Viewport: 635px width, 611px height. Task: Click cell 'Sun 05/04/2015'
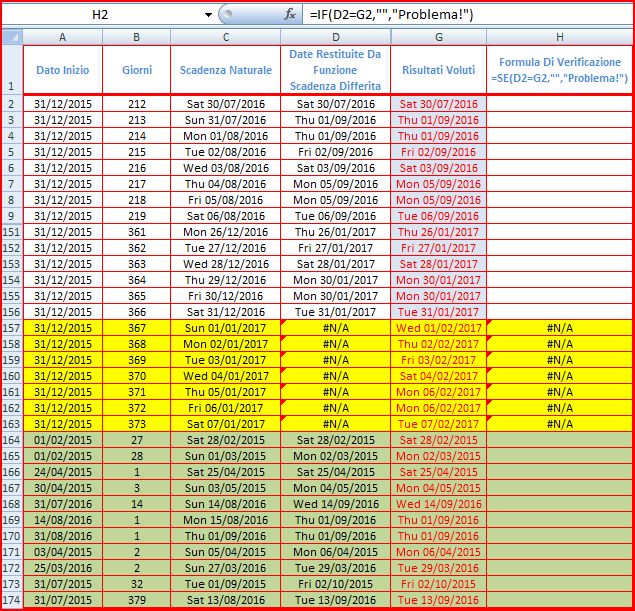(x=226, y=551)
